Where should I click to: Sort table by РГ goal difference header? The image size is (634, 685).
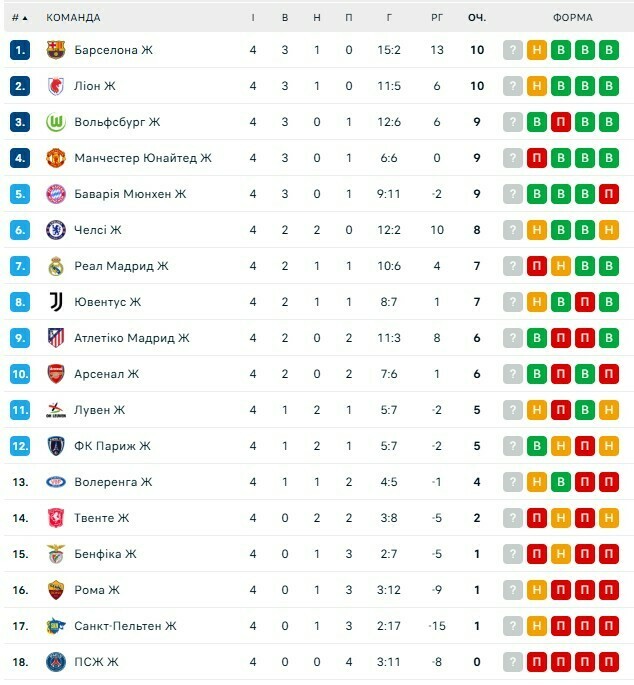pyautogui.click(x=437, y=18)
